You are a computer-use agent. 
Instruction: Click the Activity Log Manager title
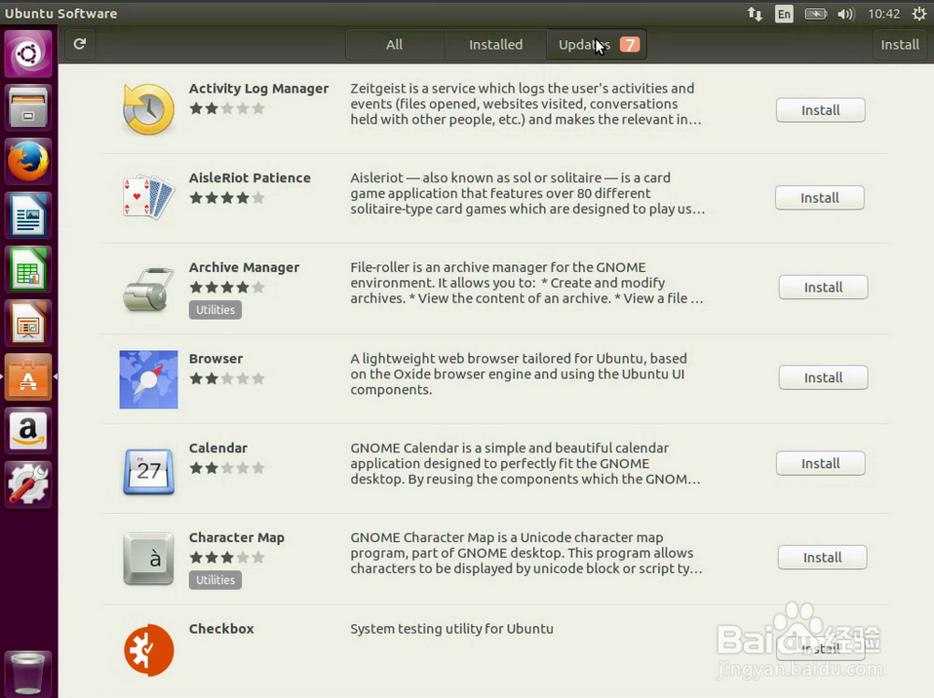coord(259,88)
